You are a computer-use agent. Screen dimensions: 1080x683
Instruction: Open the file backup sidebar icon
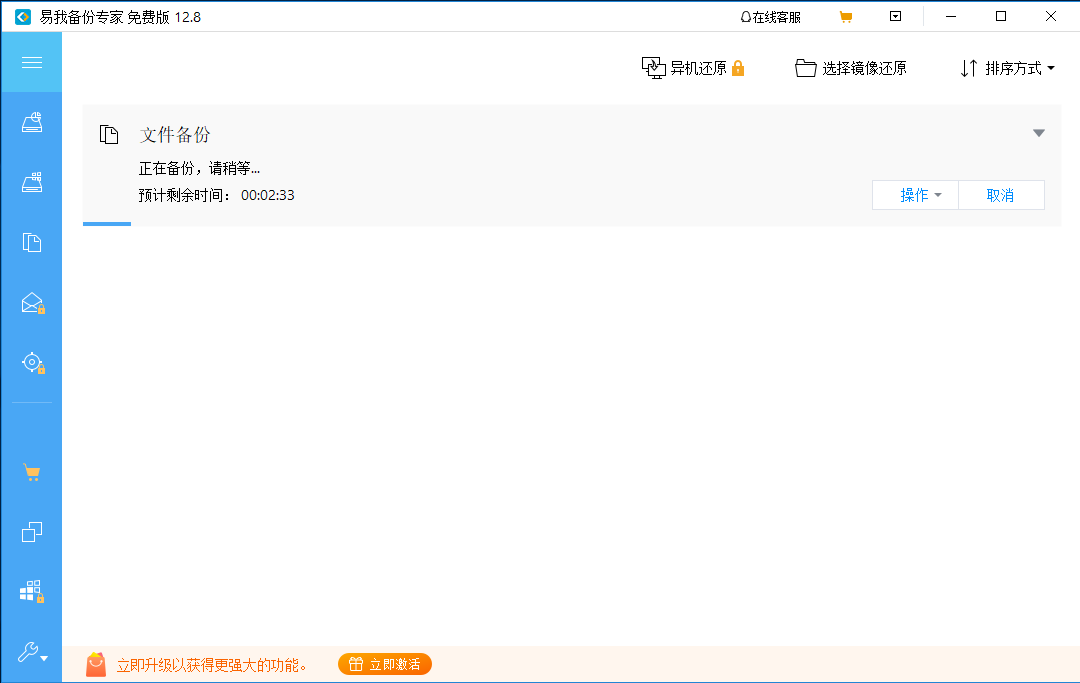click(x=32, y=242)
